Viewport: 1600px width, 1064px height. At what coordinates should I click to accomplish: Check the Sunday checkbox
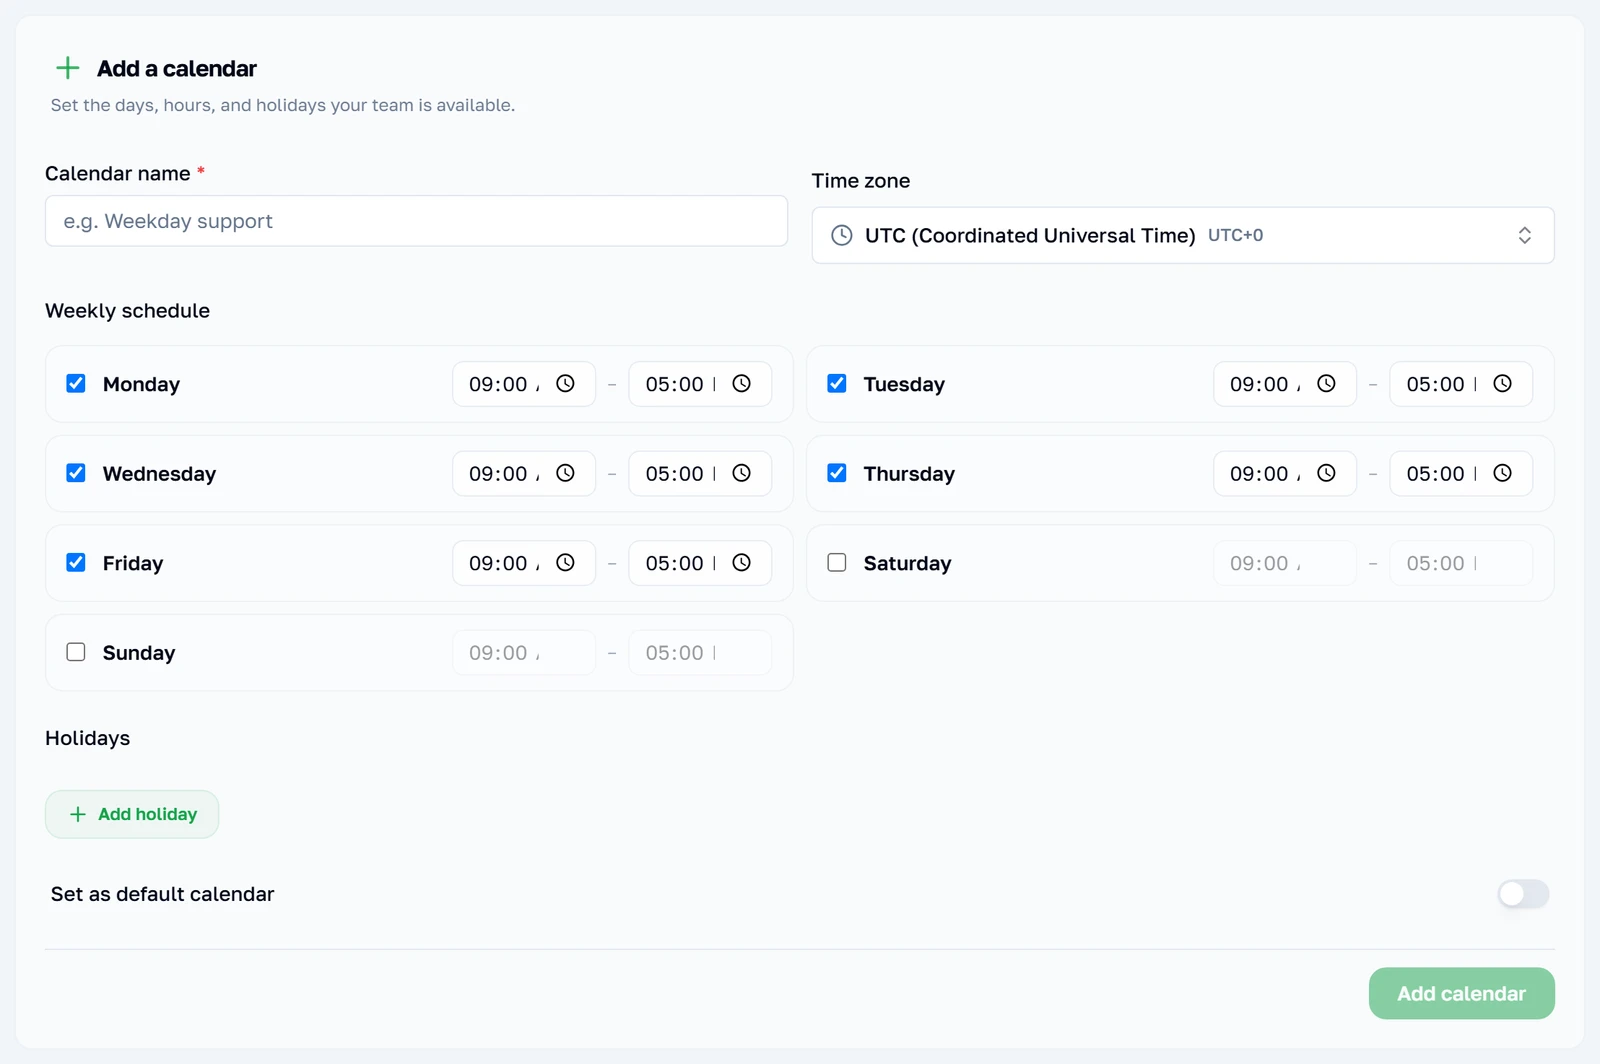click(76, 652)
